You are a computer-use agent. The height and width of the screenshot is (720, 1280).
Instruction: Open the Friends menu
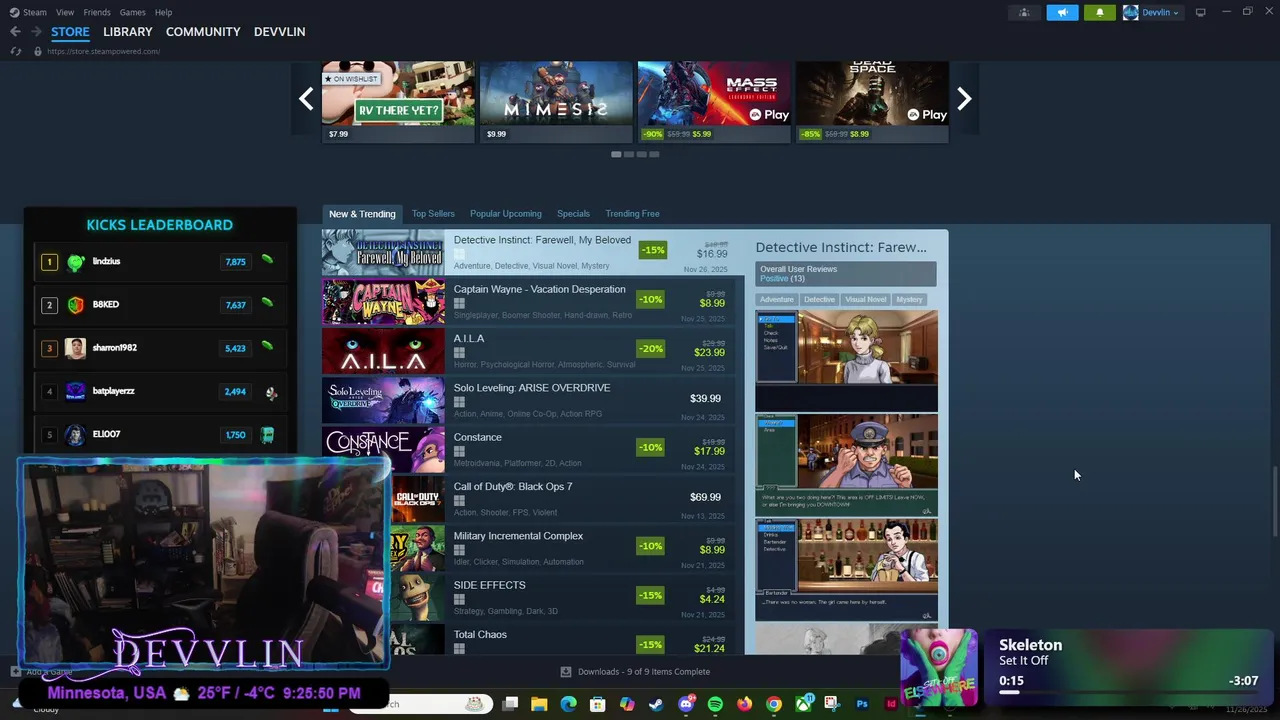coord(97,12)
